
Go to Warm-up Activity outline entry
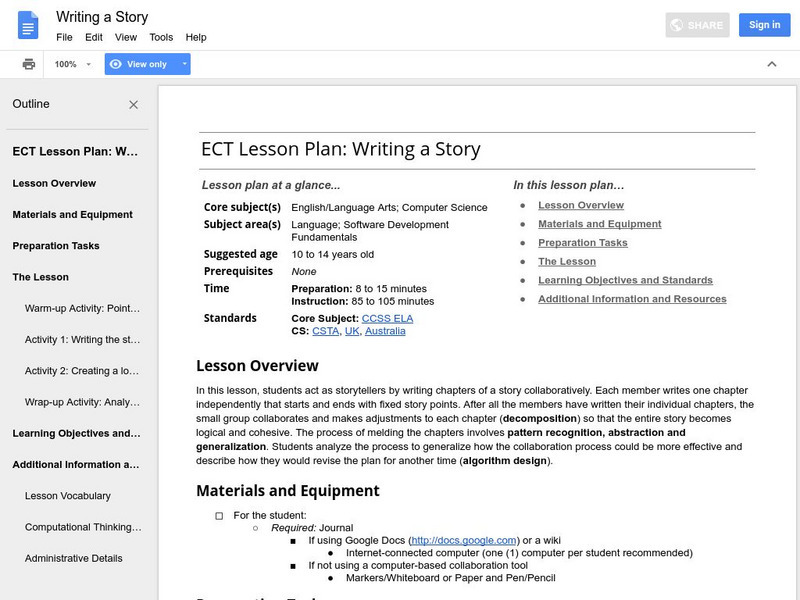82,308
